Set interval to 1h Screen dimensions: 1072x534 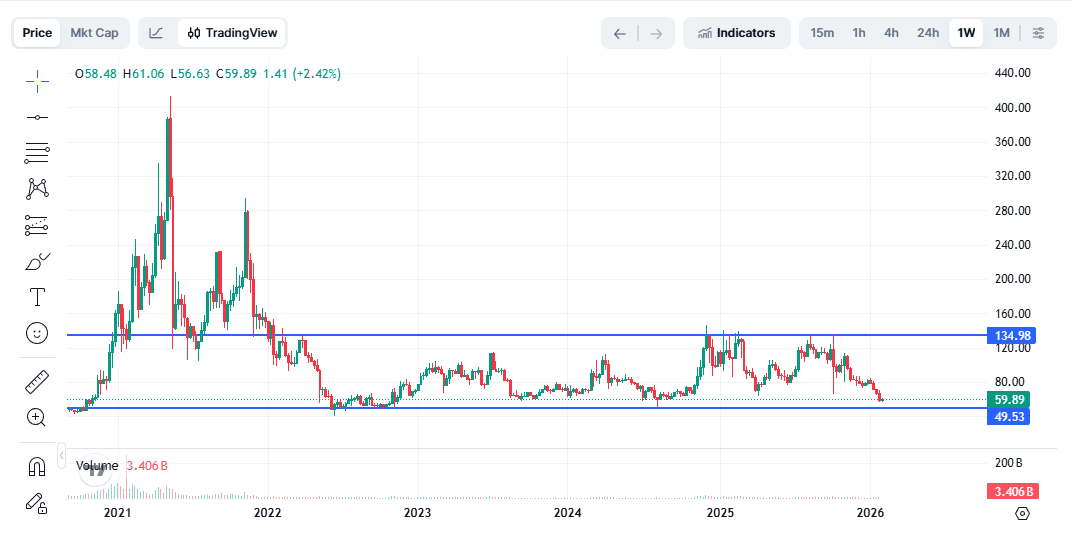[859, 33]
